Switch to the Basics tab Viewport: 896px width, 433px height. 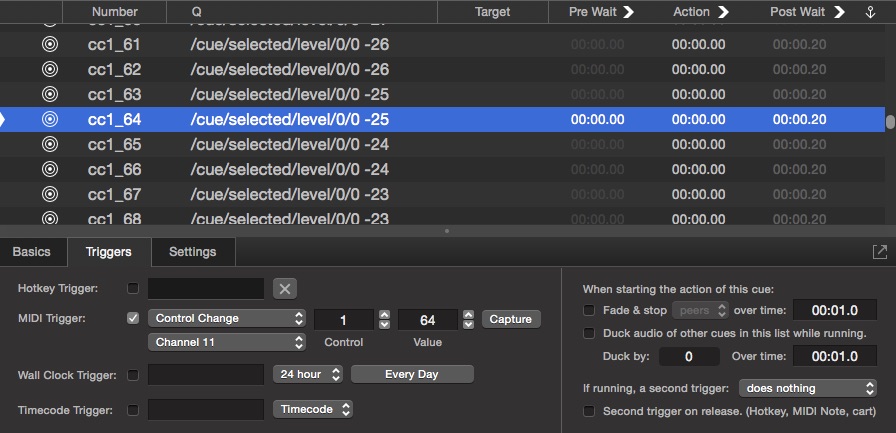(x=32, y=252)
